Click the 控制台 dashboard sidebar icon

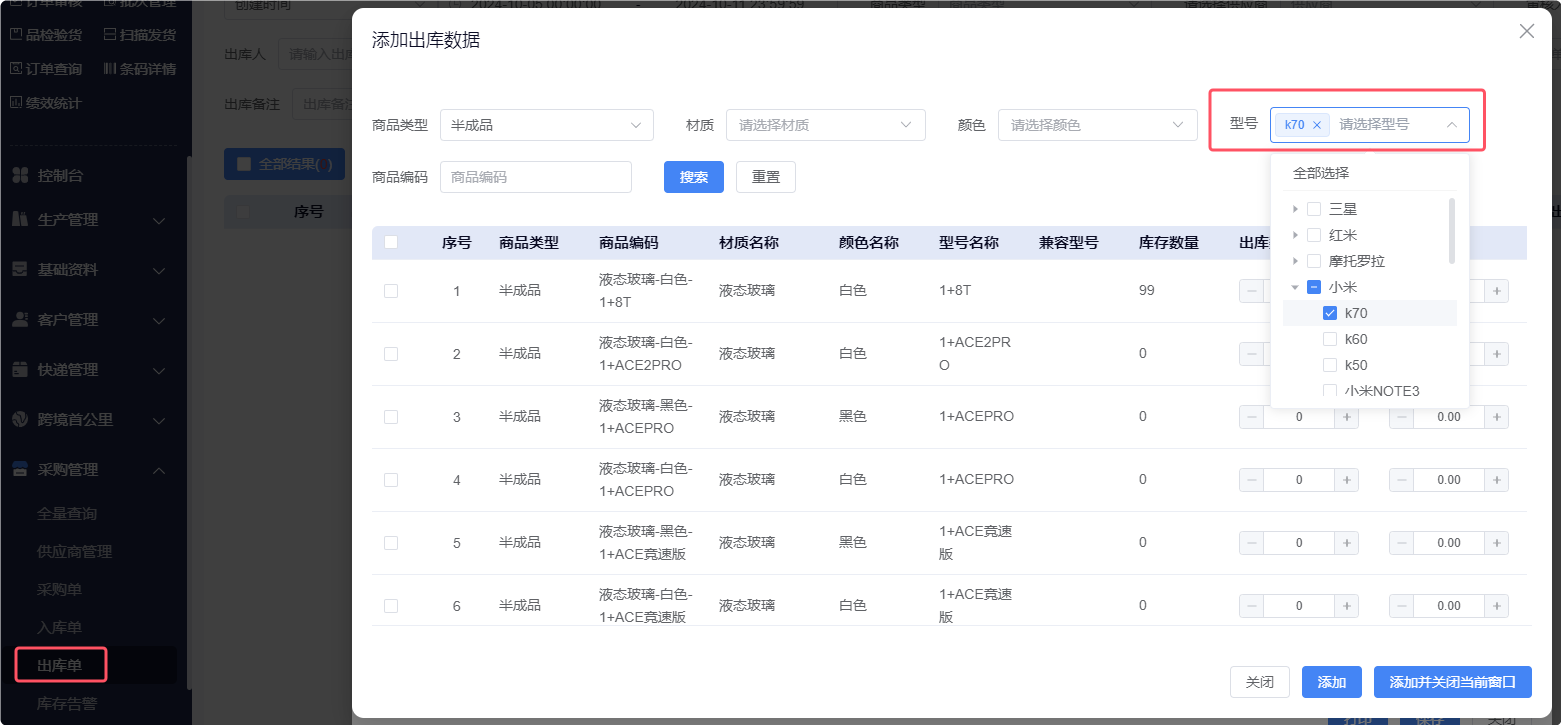click(x=19, y=176)
